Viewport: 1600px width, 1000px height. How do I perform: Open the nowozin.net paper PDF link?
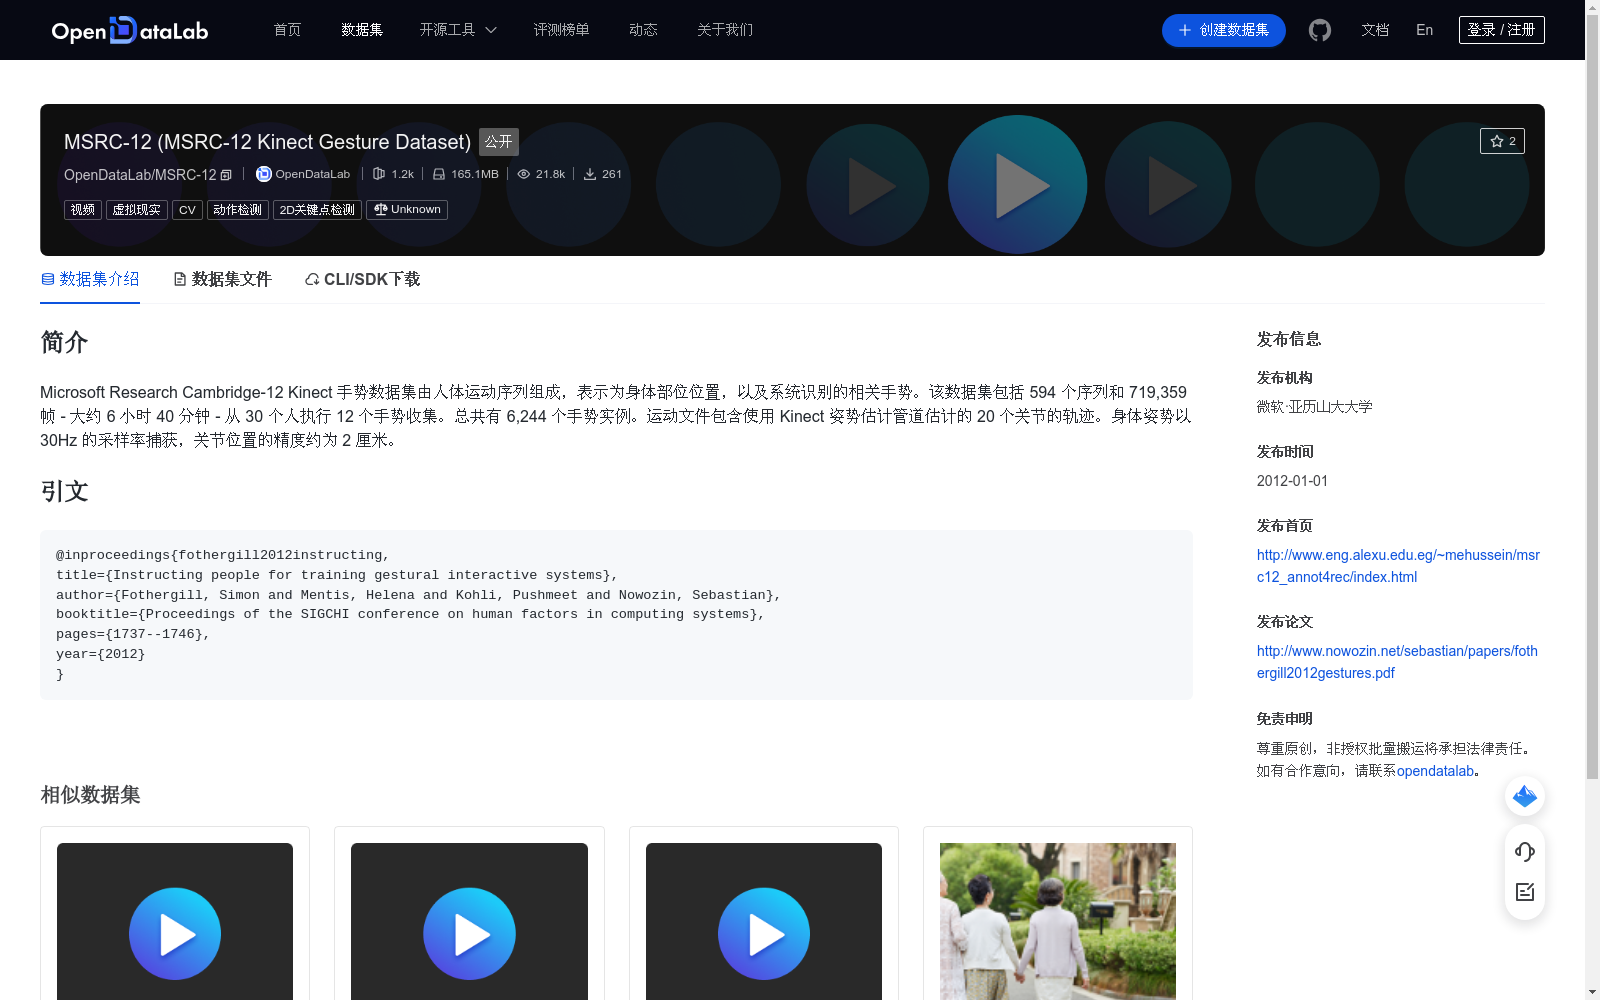[1397, 662]
